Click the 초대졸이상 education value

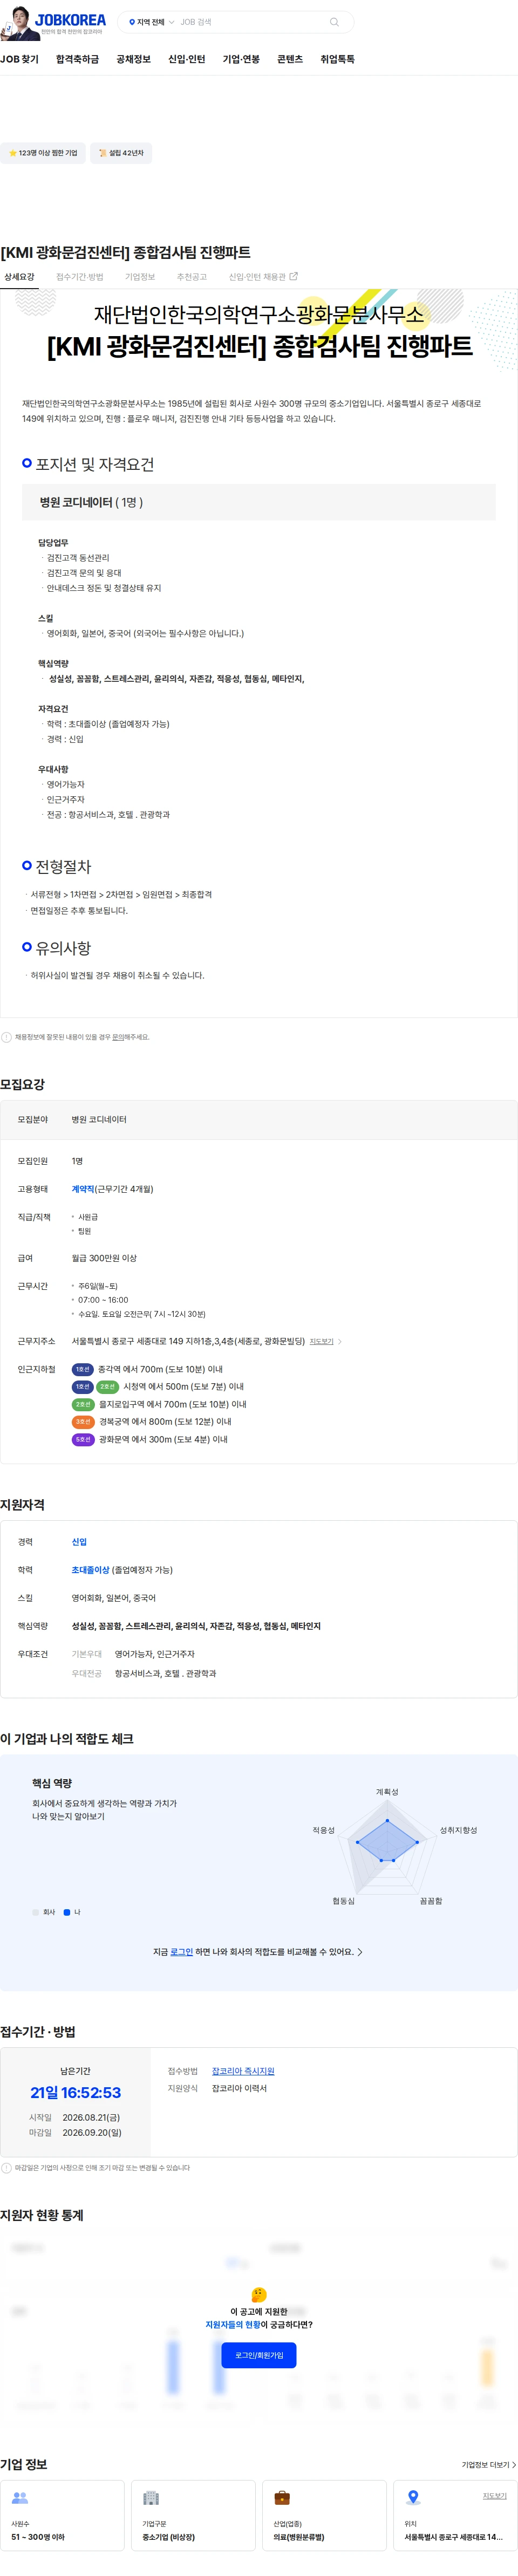pos(91,1570)
